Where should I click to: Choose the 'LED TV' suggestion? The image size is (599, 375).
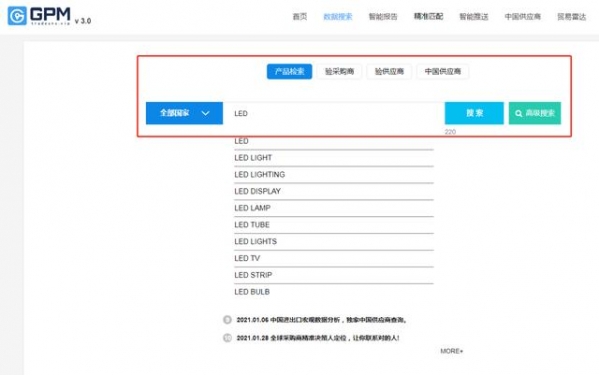coord(334,259)
